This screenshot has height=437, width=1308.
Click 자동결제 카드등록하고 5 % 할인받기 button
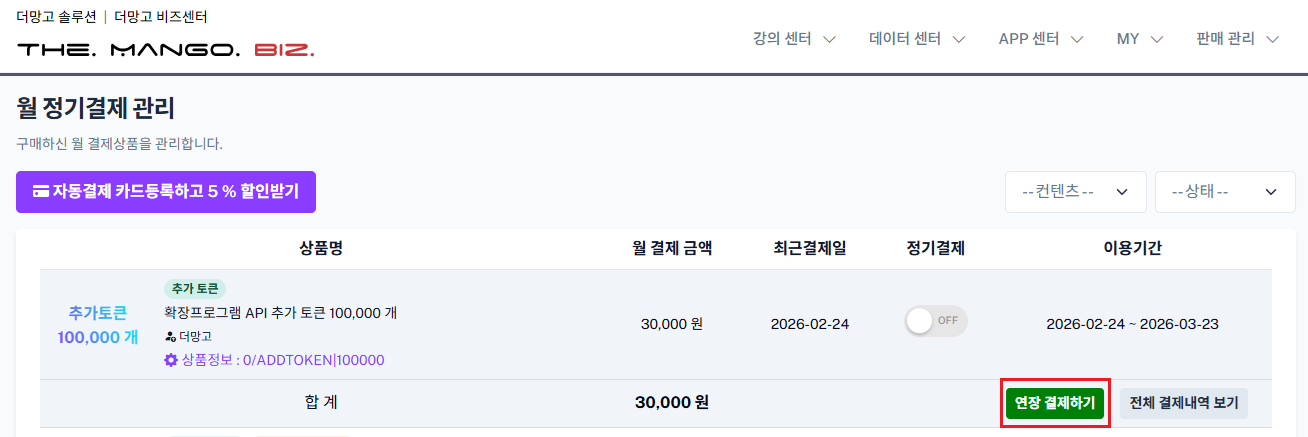click(x=165, y=191)
